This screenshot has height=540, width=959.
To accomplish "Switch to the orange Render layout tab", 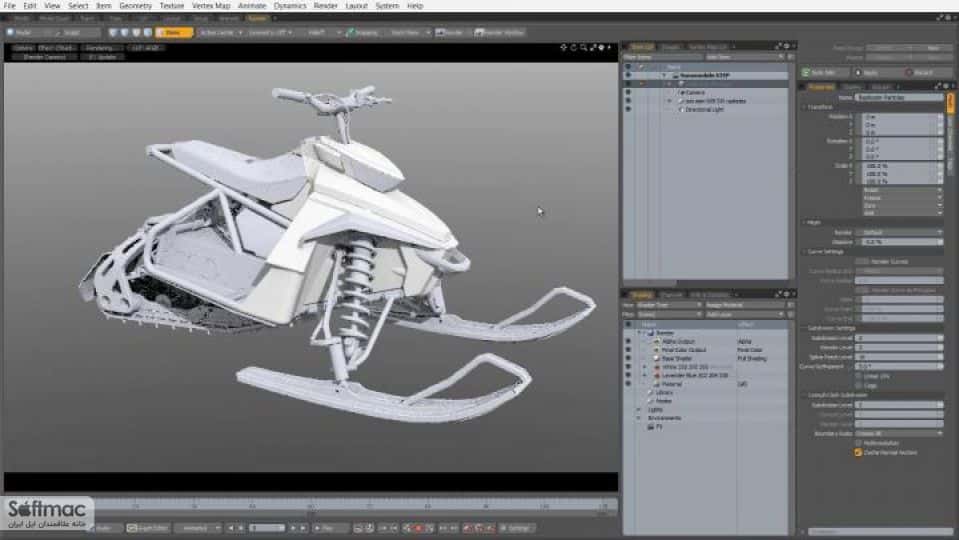I will [257, 18].
